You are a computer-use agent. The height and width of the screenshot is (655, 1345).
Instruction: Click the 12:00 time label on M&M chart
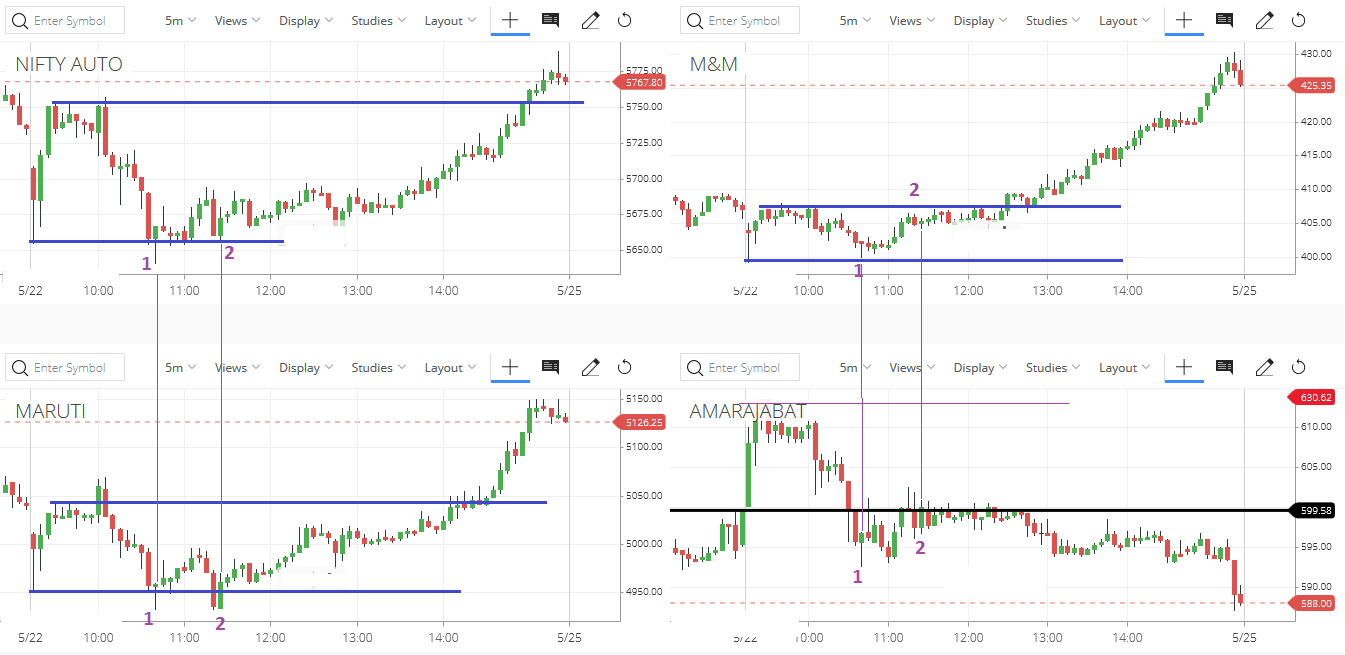[967, 291]
